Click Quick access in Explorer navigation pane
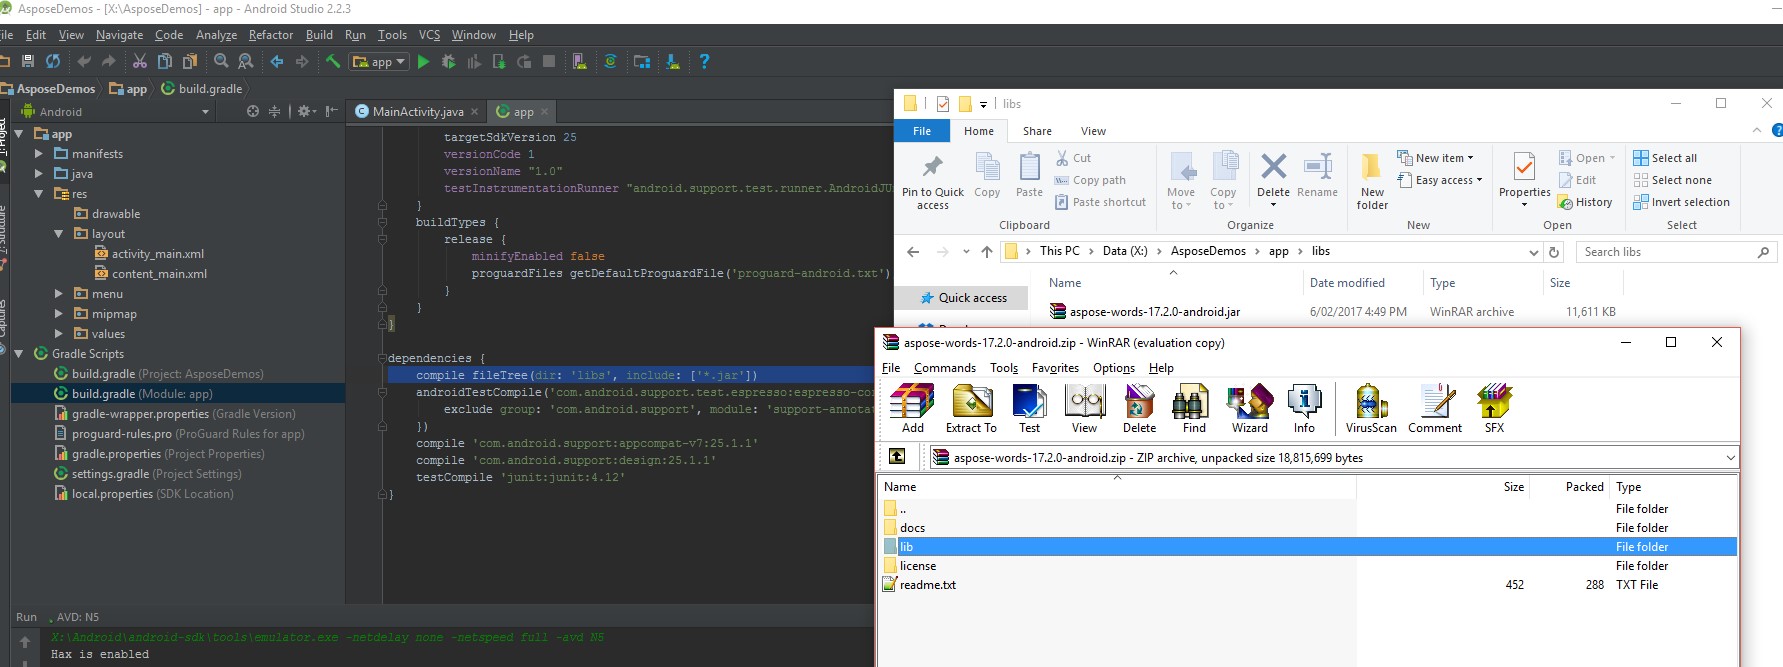This screenshot has width=1783, height=667. click(963, 297)
